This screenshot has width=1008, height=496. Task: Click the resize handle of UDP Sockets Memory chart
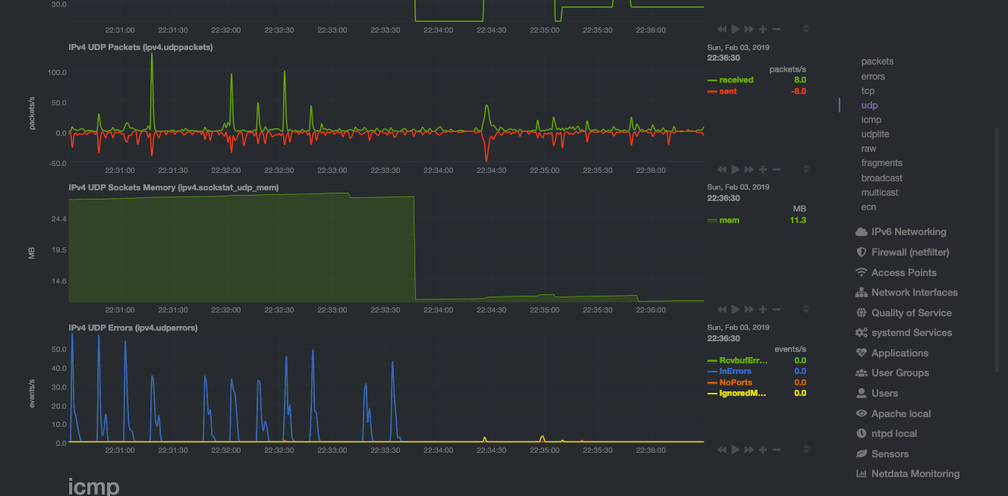806,310
